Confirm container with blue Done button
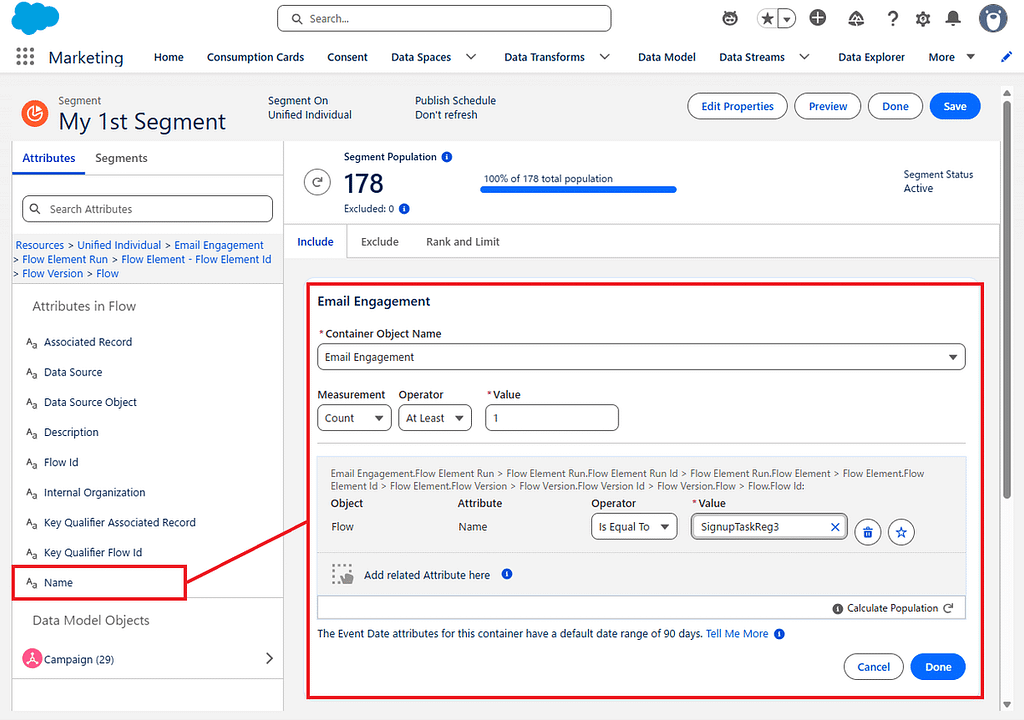 tap(938, 667)
